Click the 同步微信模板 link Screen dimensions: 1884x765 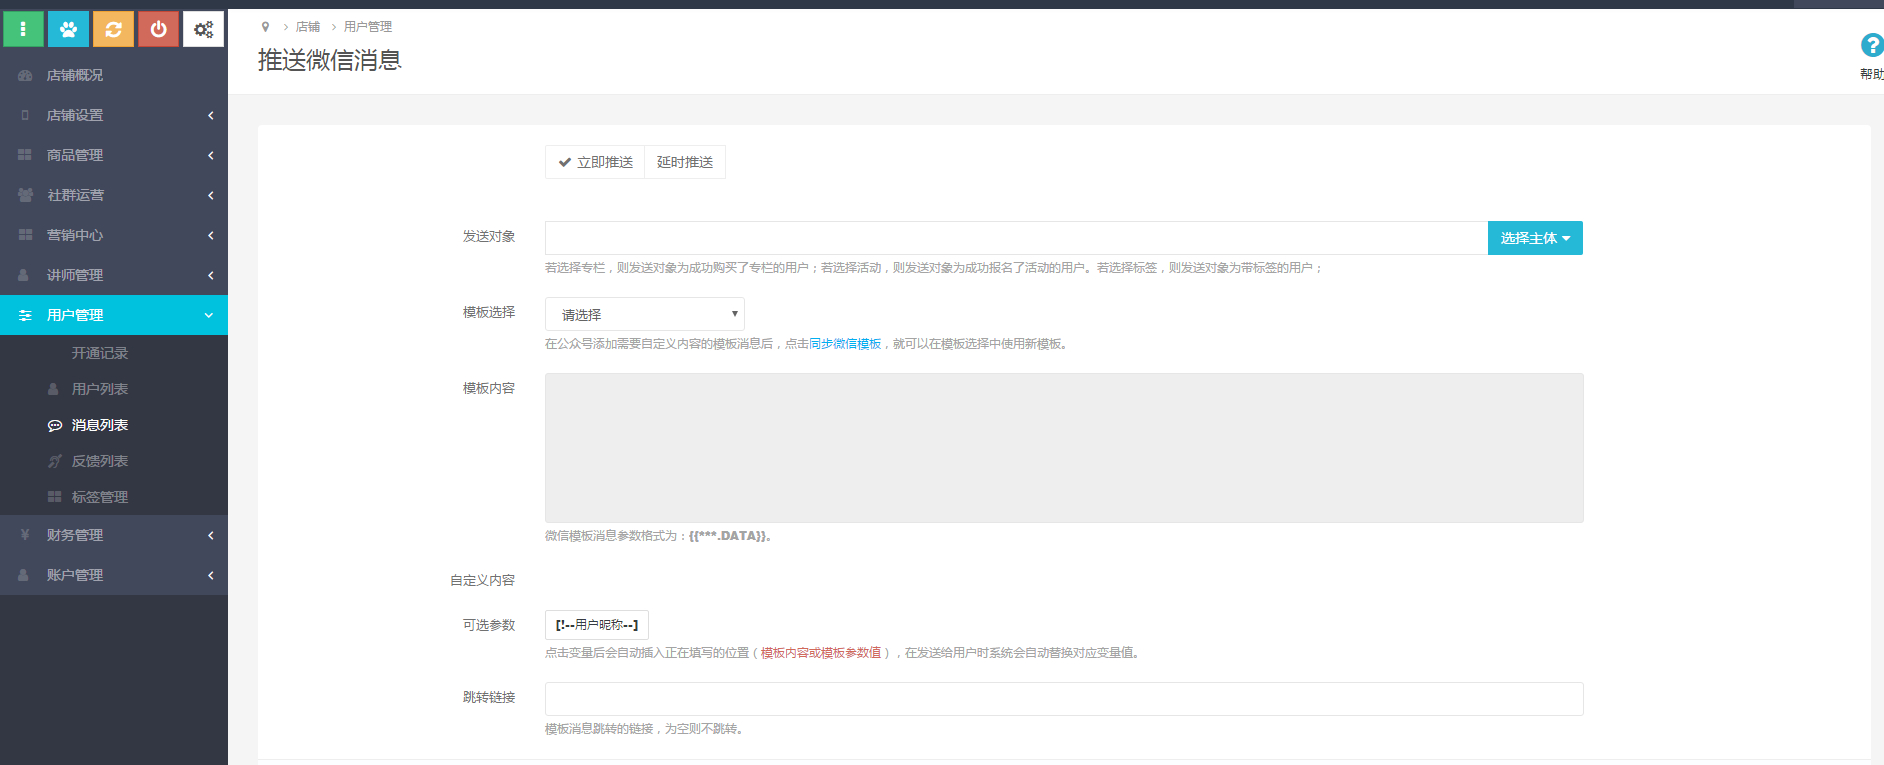point(845,344)
